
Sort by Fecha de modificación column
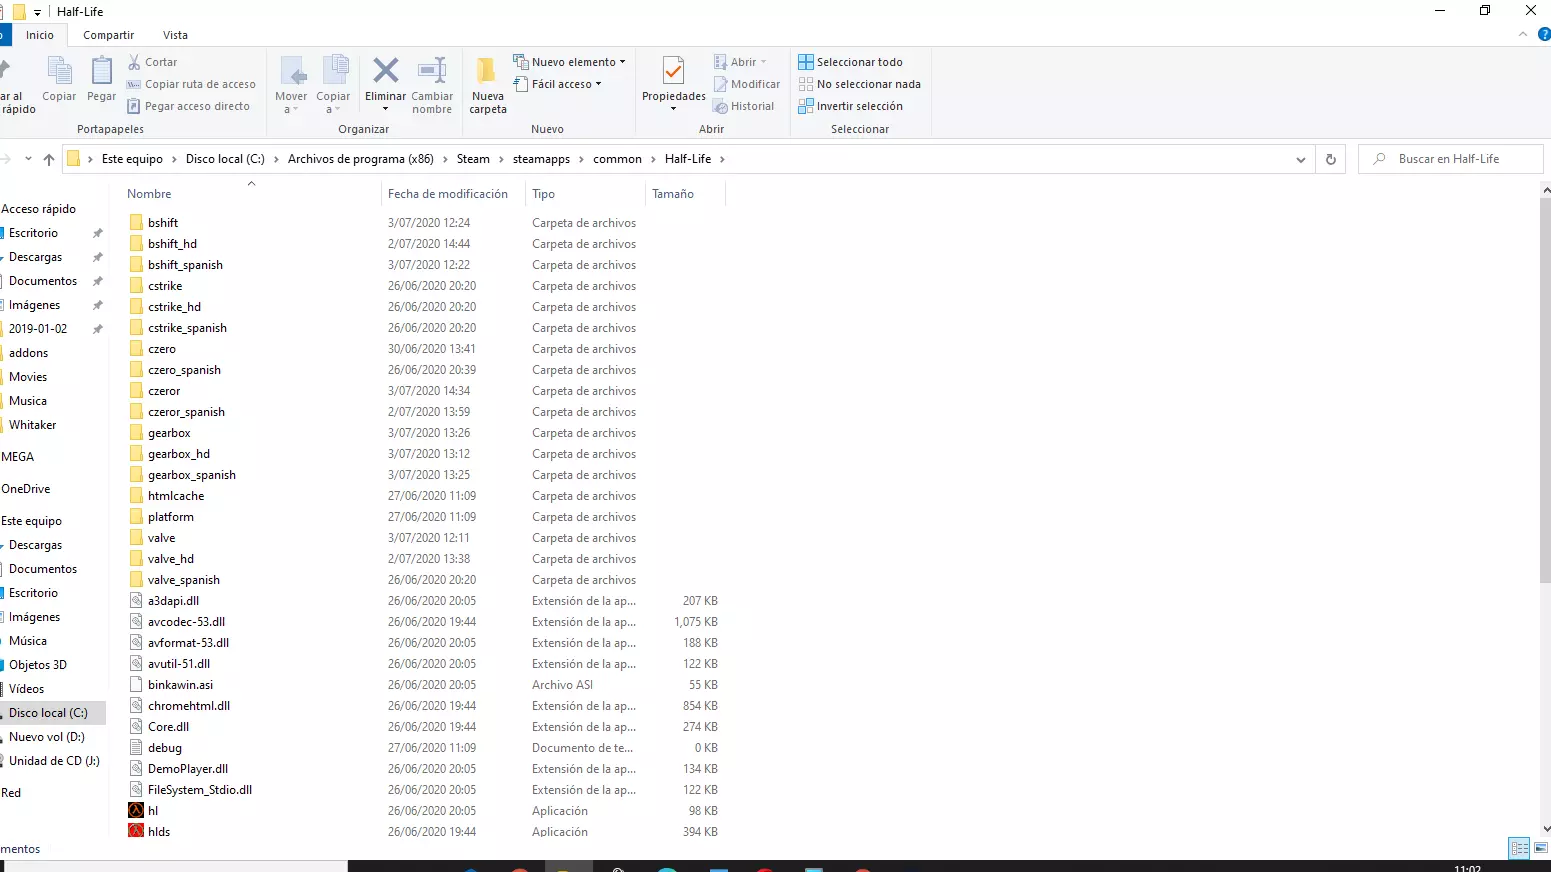pos(448,194)
